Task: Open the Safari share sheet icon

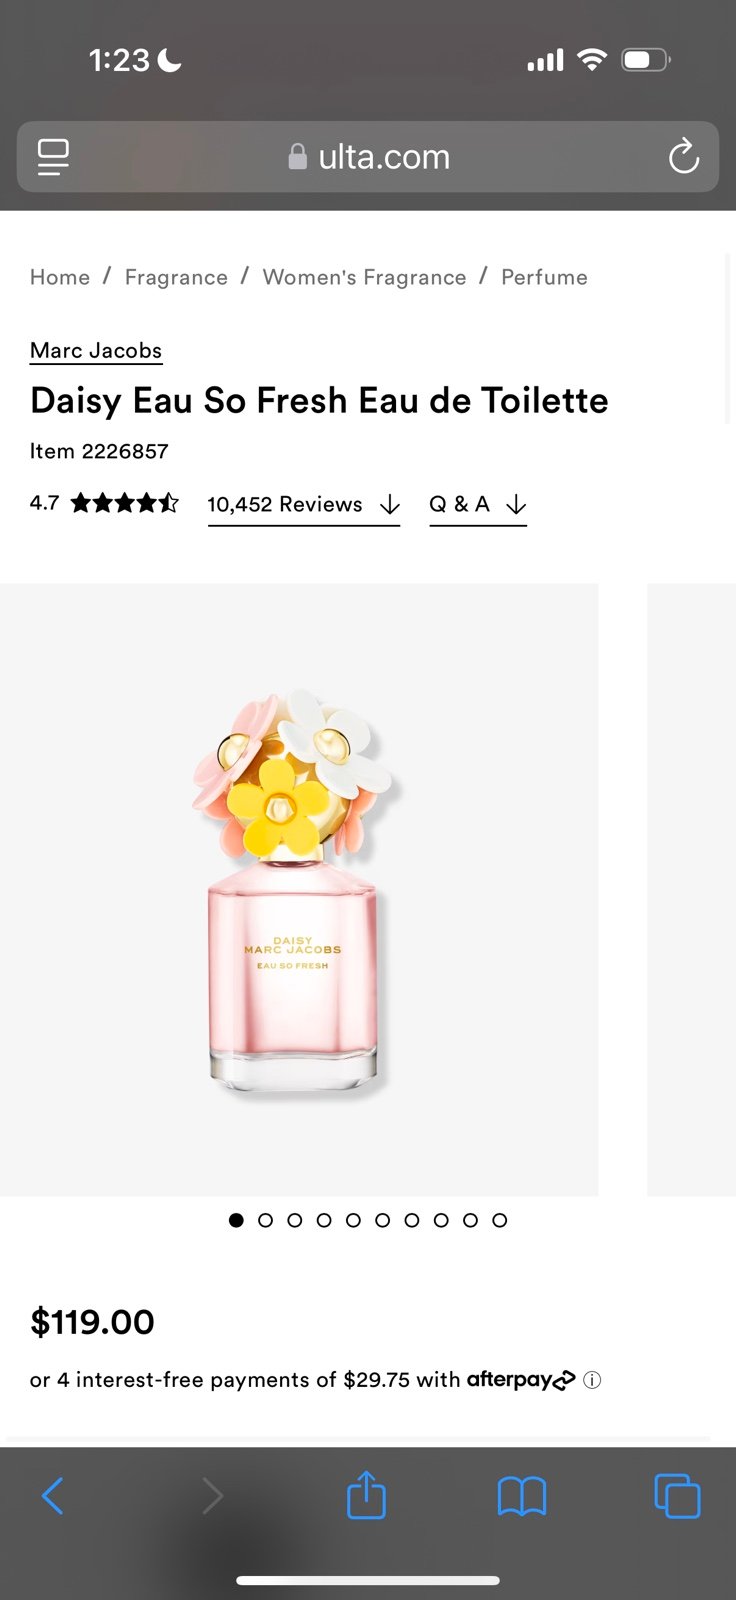Action: 366,1495
